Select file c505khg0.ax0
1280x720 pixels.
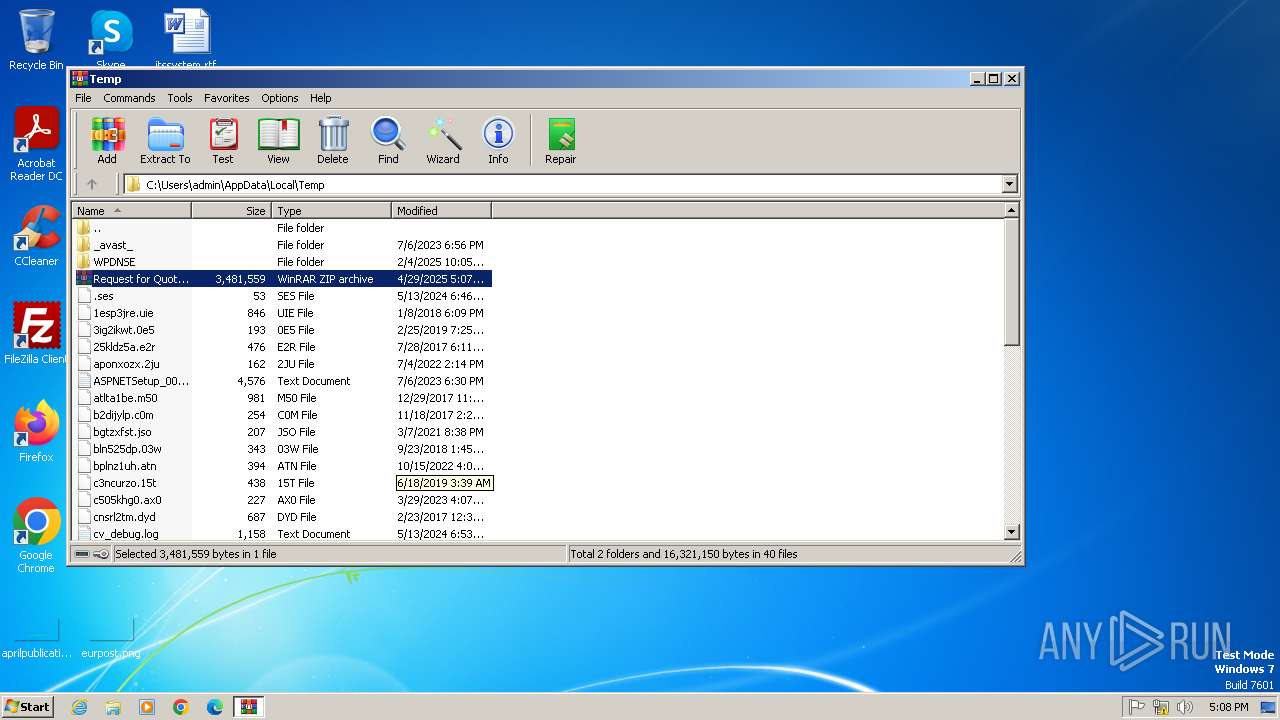[282, 500]
